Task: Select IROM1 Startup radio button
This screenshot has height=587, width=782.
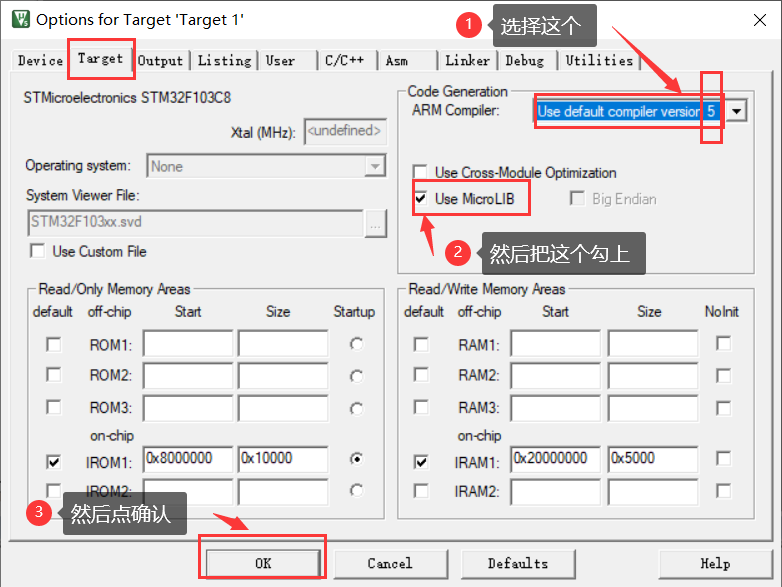Action: pyautogui.click(x=357, y=458)
